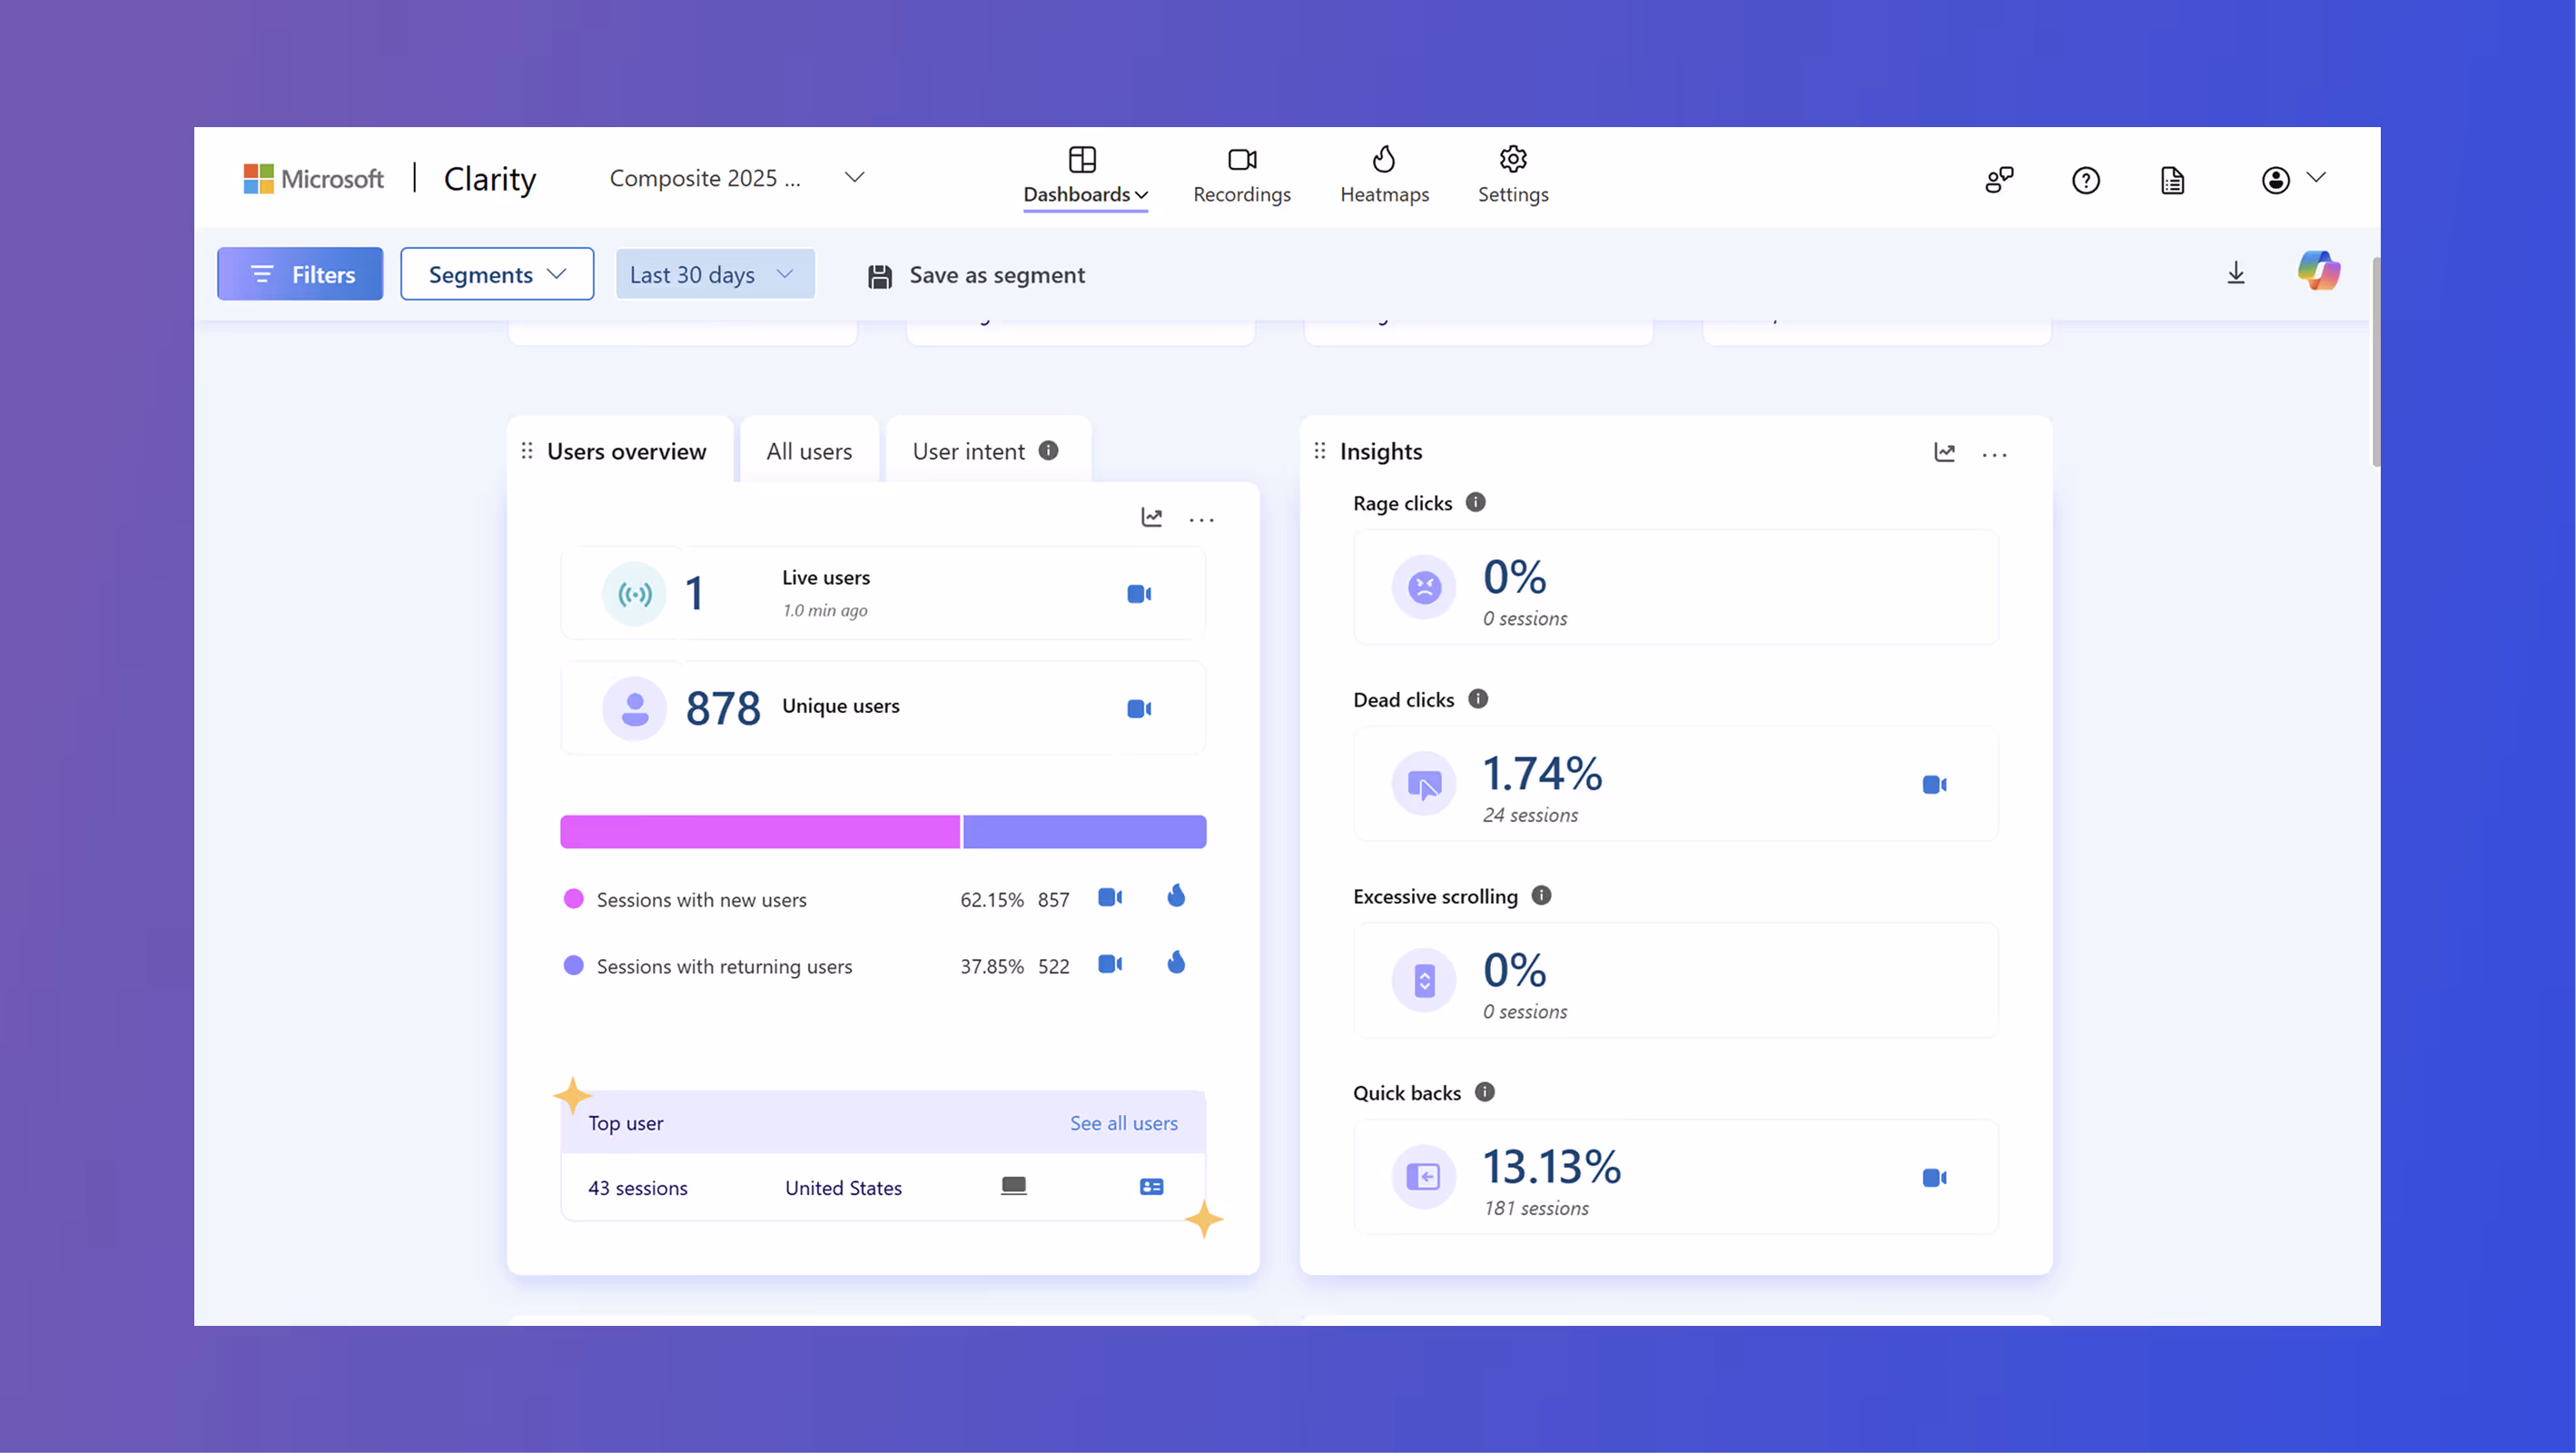
Task: Launch Copilot from the dashboard
Action: point(2319,271)
